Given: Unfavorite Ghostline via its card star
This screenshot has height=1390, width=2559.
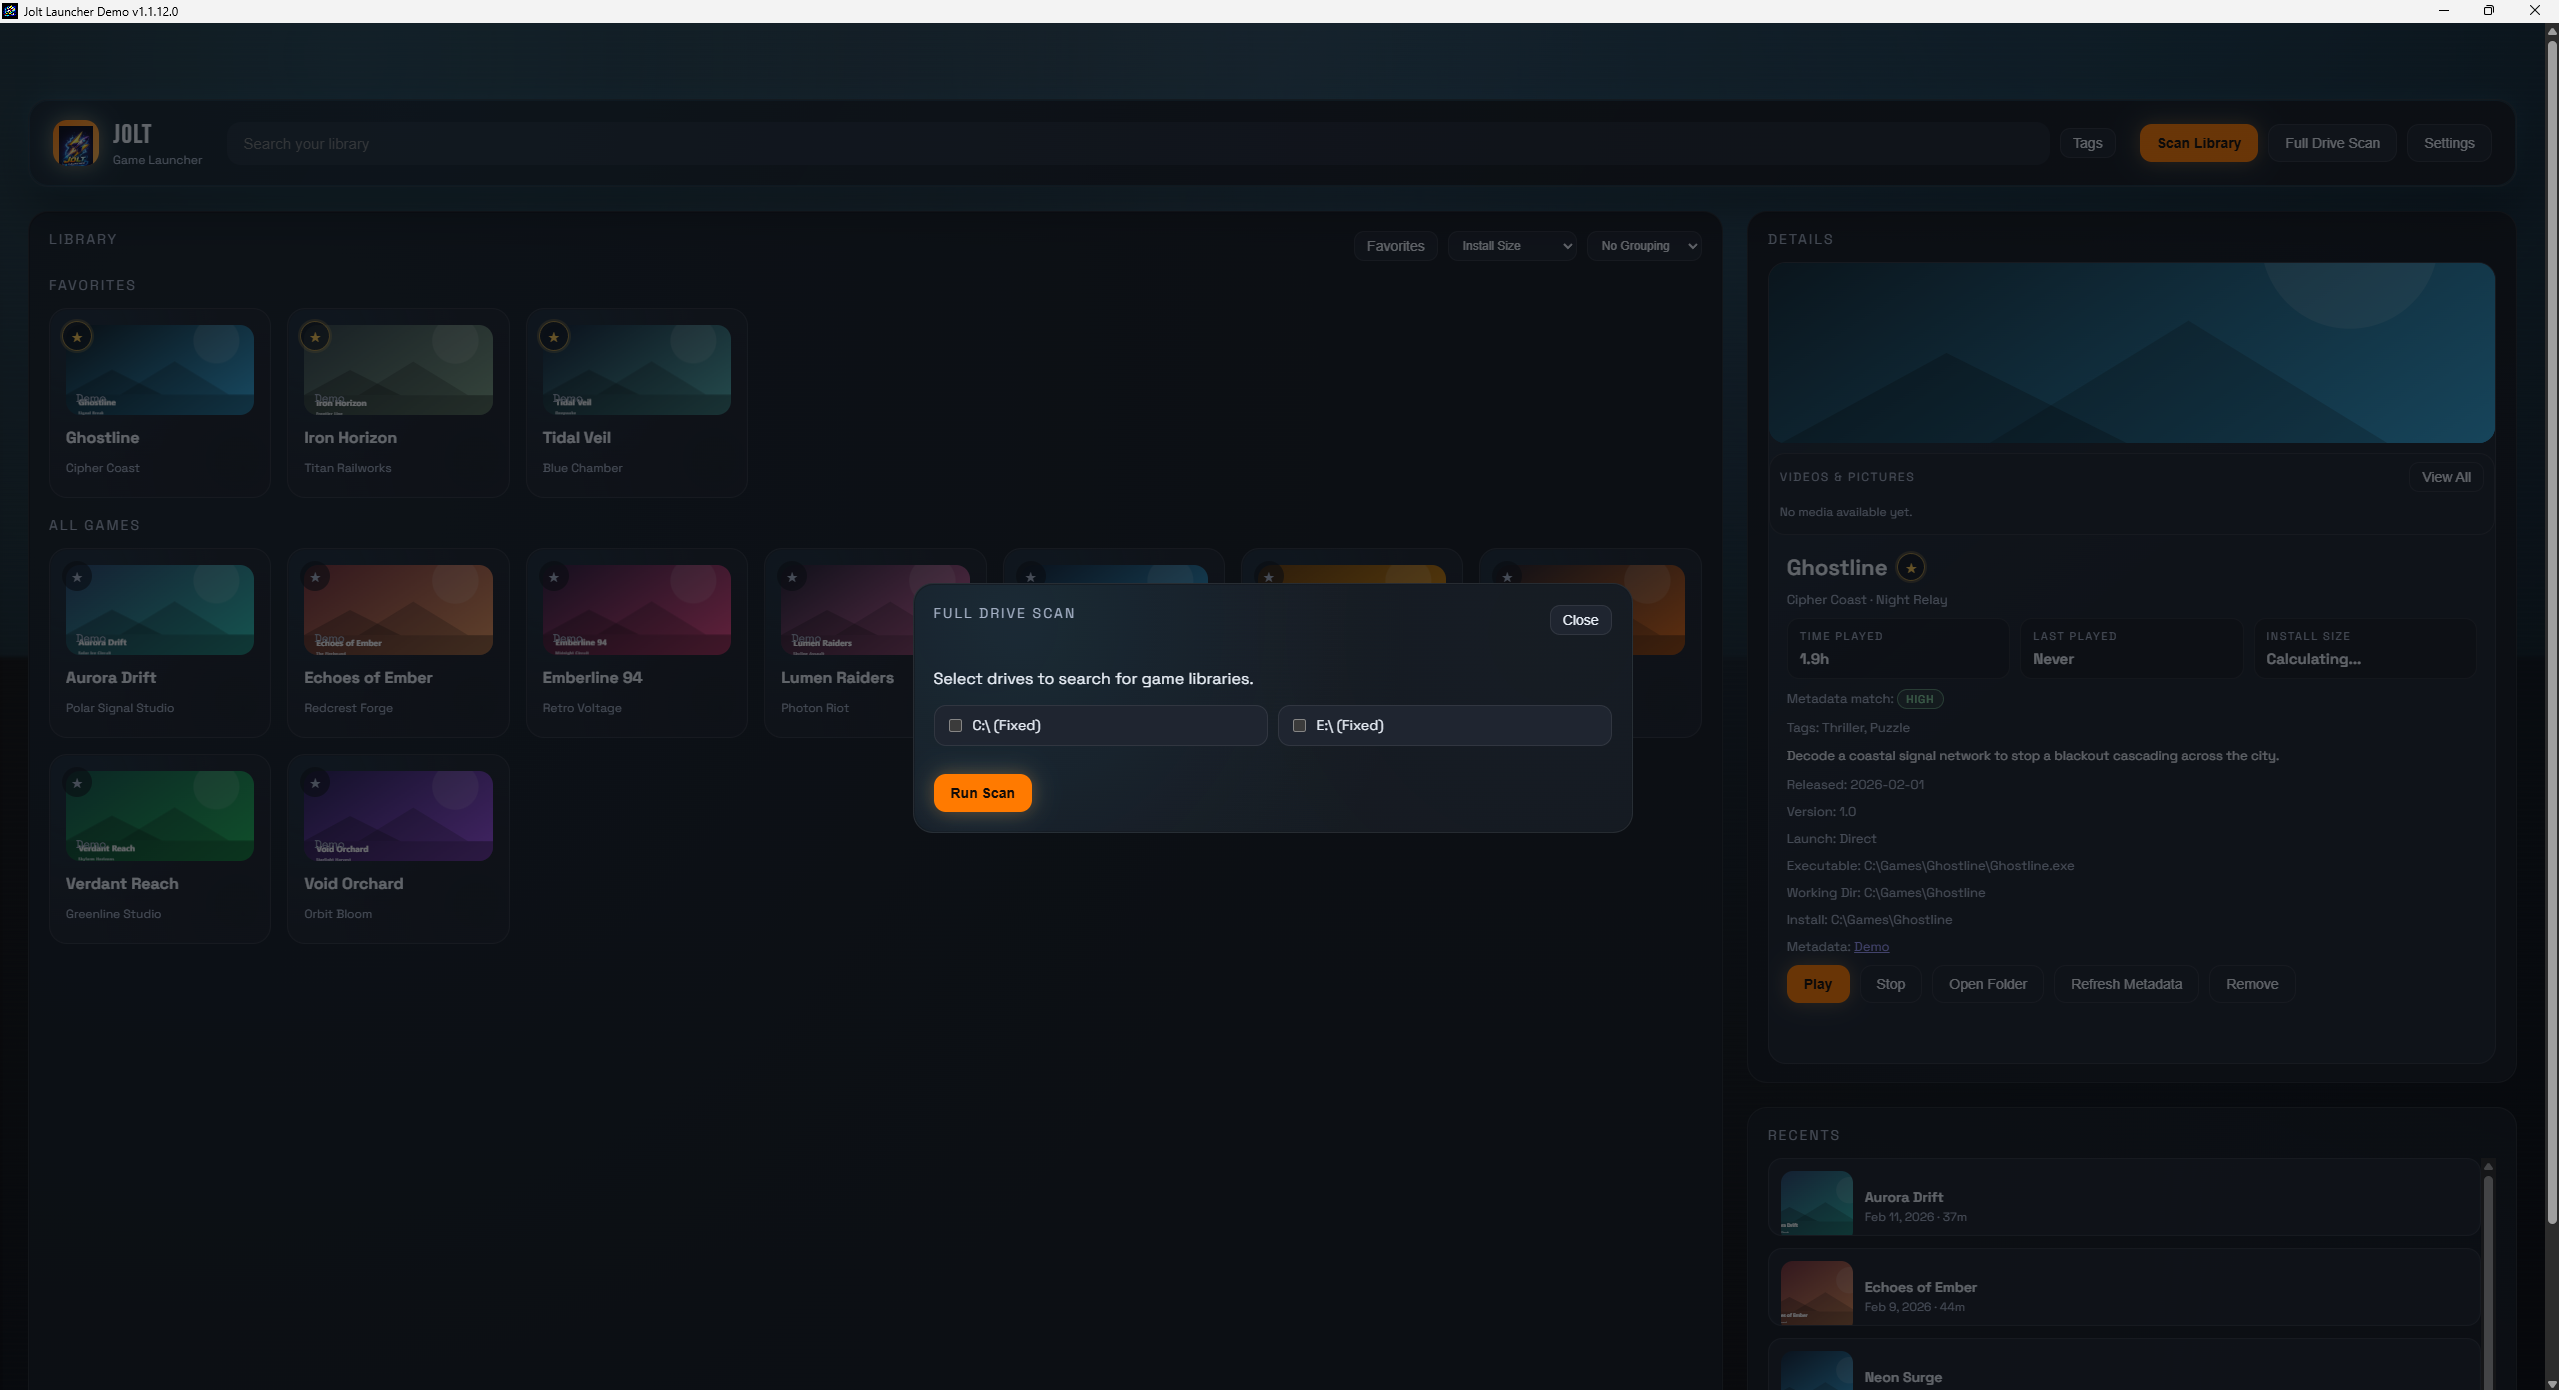Looking at the screenshot, I should click(77, 337).
